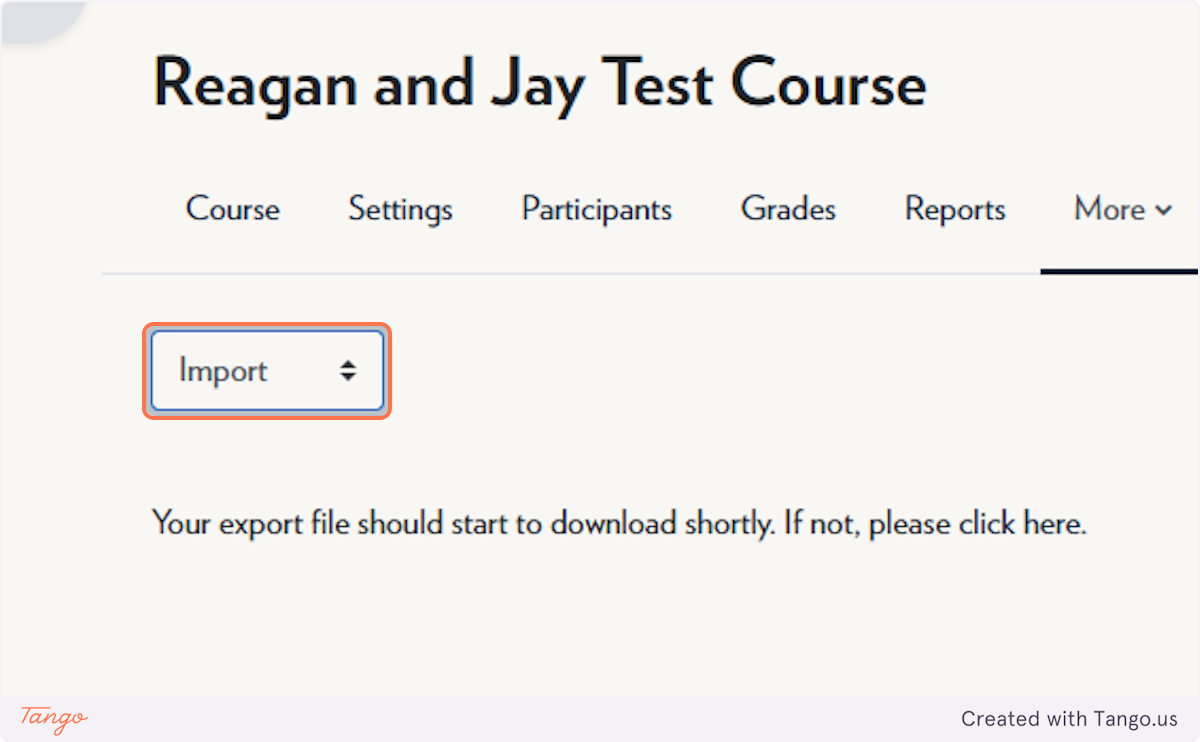Click the grey rounded shape in top-left corner
The image size is (1200, 742).
coord(38,19)
